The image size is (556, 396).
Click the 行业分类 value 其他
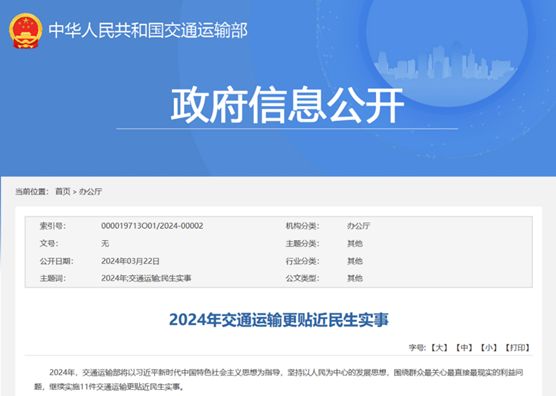pyautogui.click(x=355, y=261)
